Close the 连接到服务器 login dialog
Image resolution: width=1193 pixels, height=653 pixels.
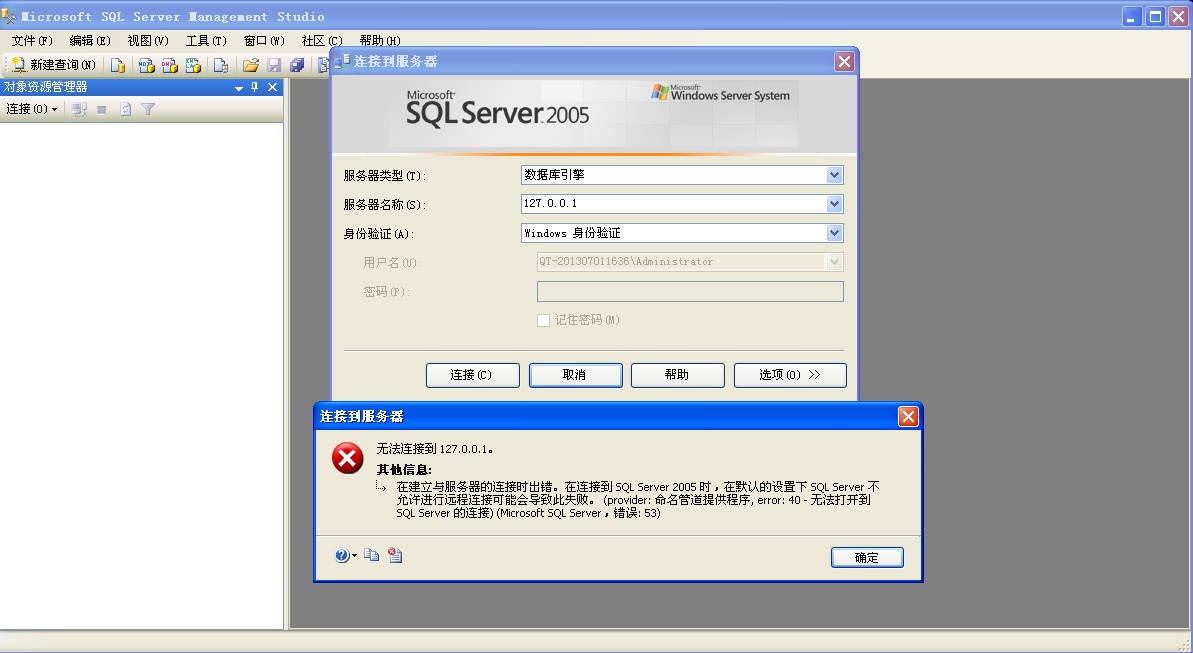[844, 62]
